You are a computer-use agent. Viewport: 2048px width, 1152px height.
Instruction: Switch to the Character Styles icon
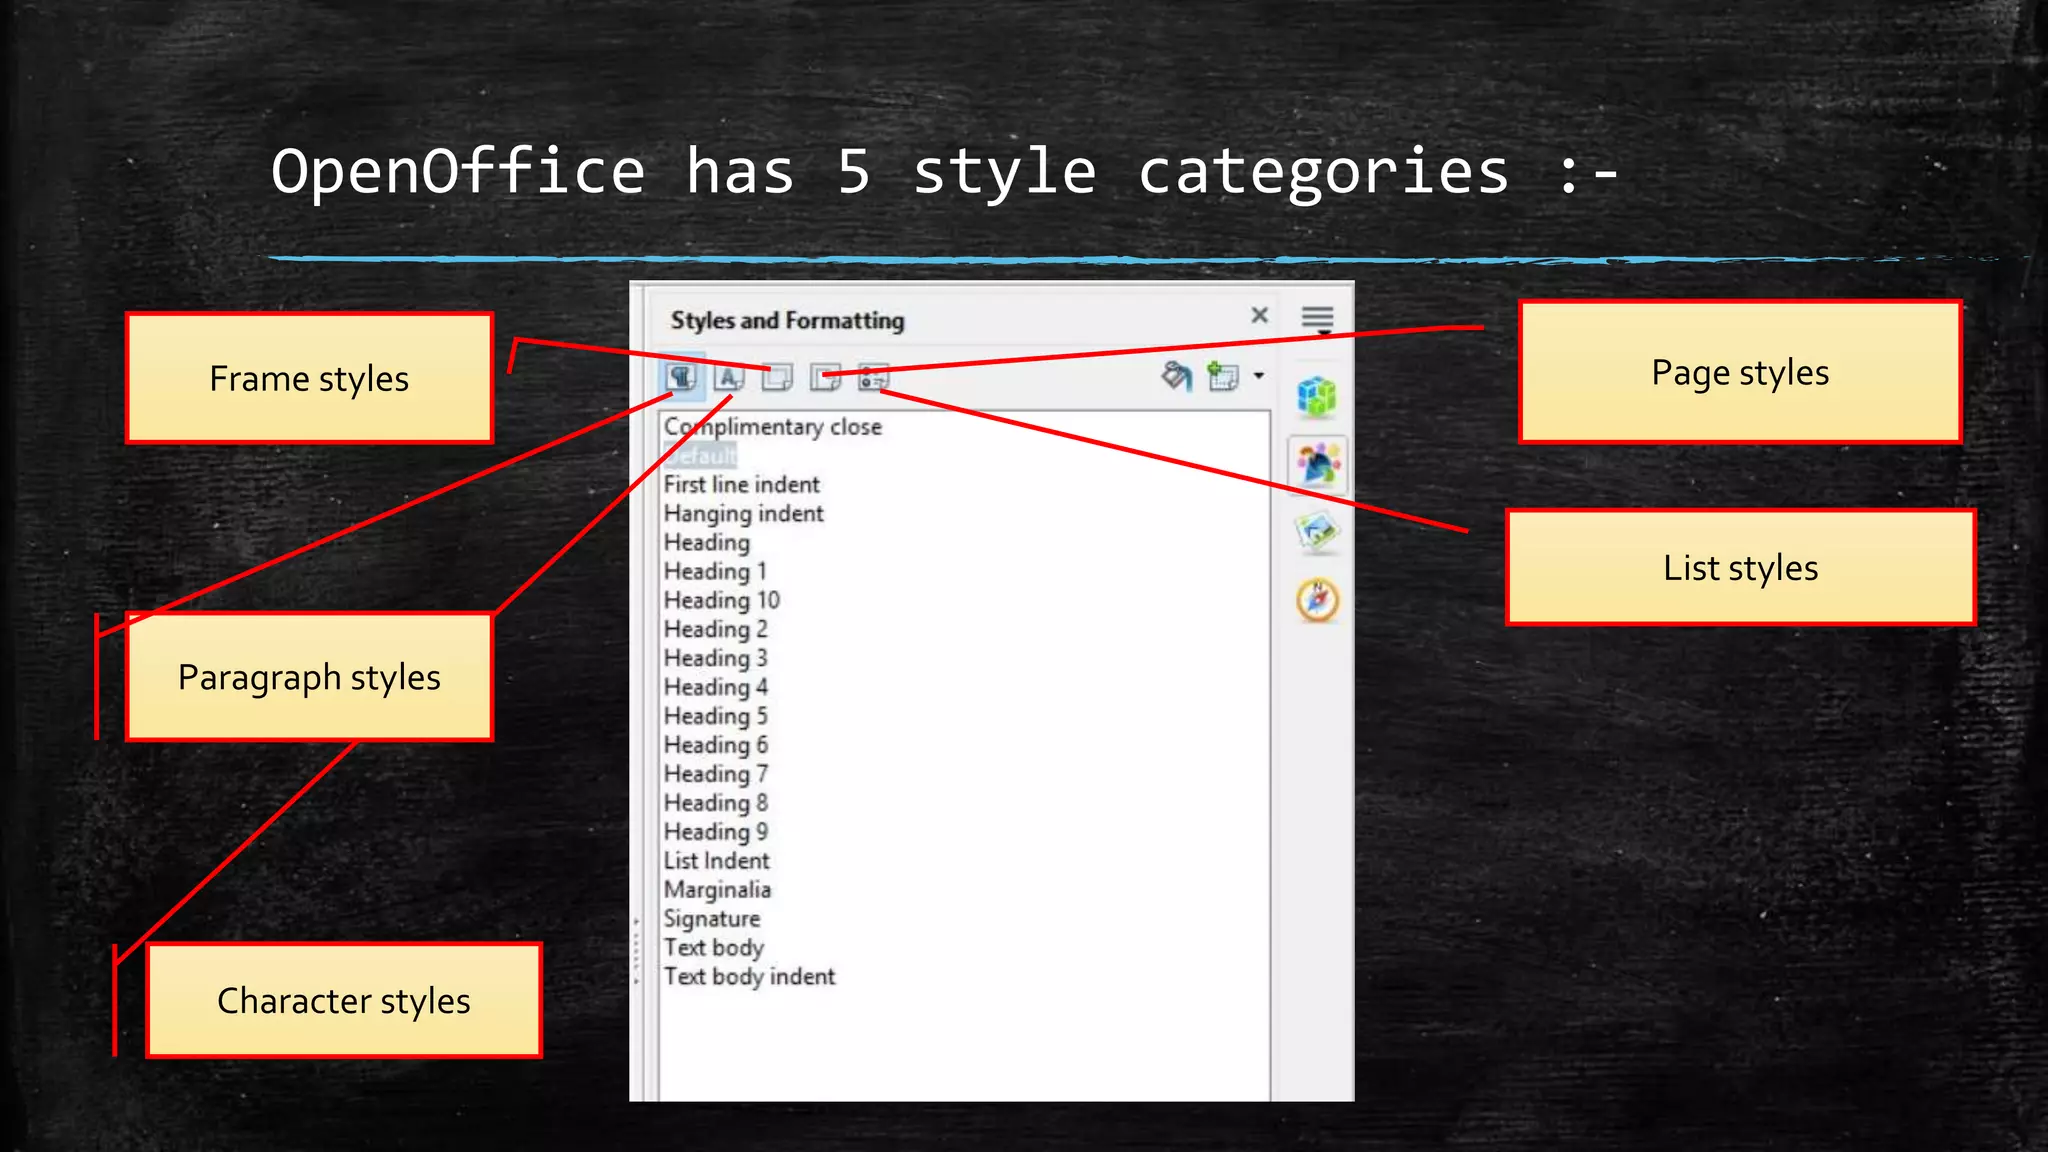pos(729,377)
